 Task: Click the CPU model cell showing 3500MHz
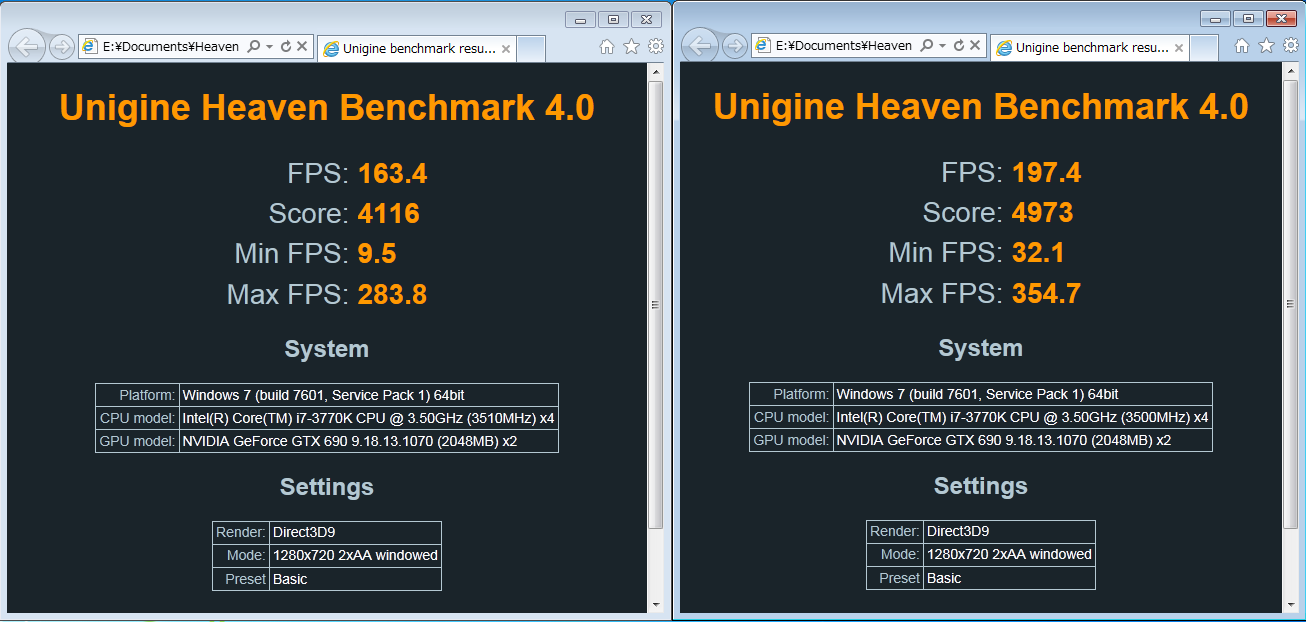[1022, 417]
